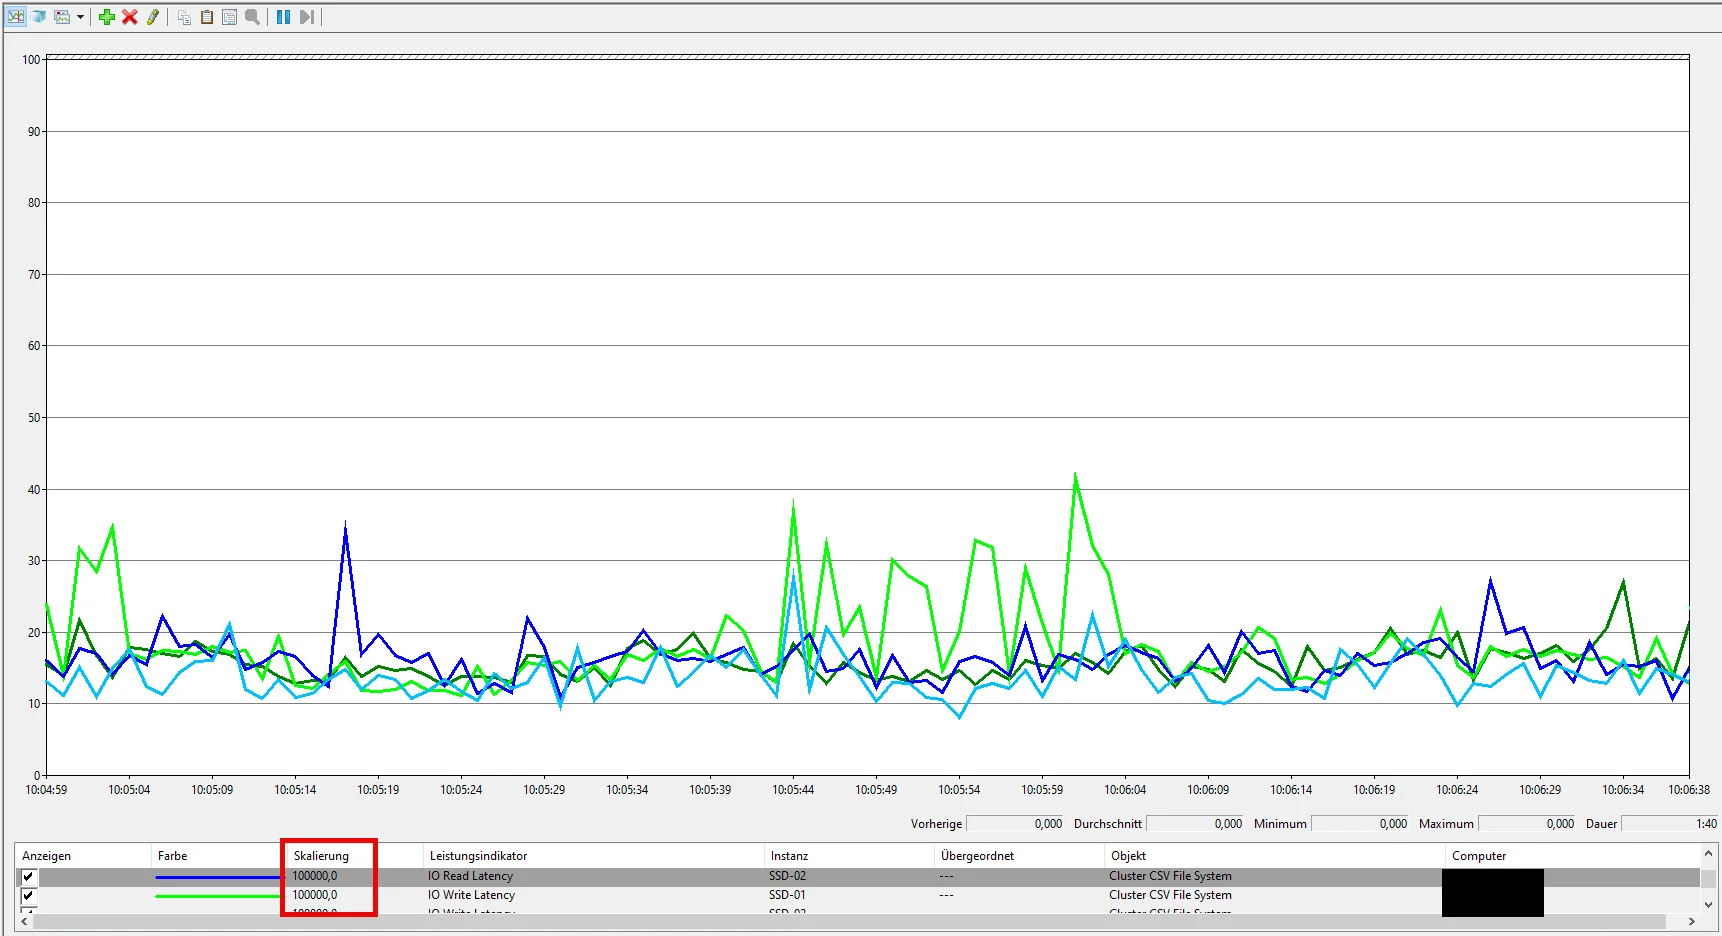The width and height of the screenshot is (1722, 936).
Task: Click the paste counter list clipboard icon
Action: pos(207,17)
